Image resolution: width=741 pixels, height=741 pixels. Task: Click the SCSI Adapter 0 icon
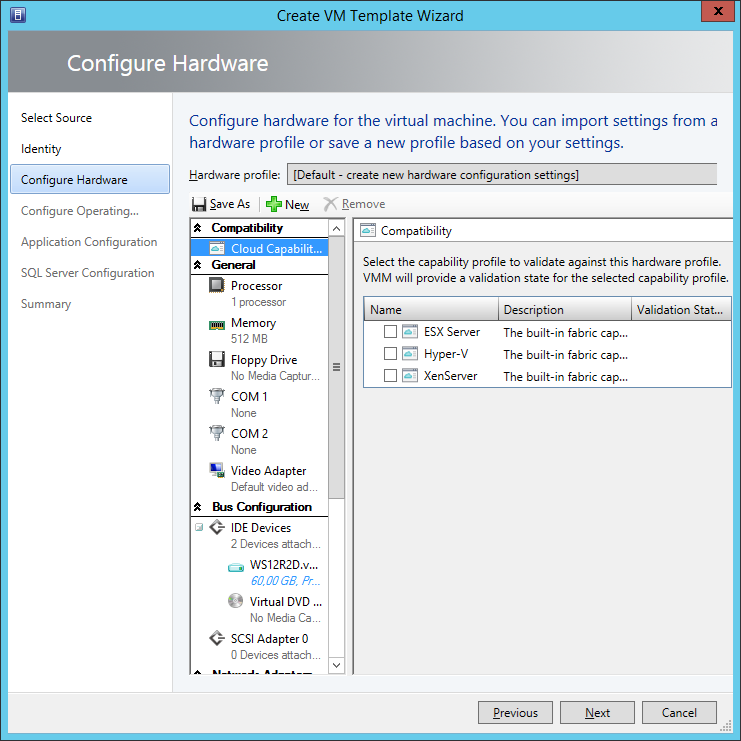coord(216,639)
